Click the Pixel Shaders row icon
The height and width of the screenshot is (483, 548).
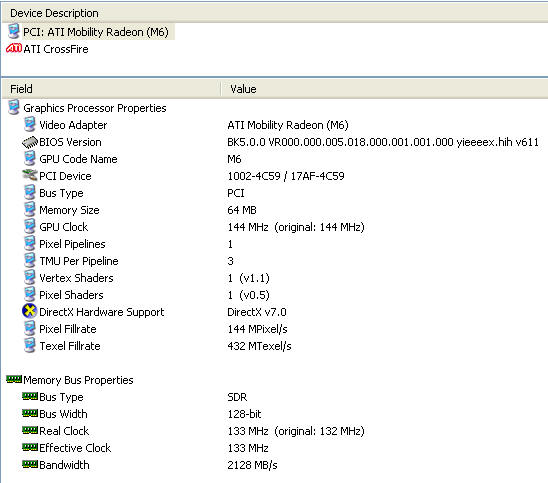(x=30, y=294)
